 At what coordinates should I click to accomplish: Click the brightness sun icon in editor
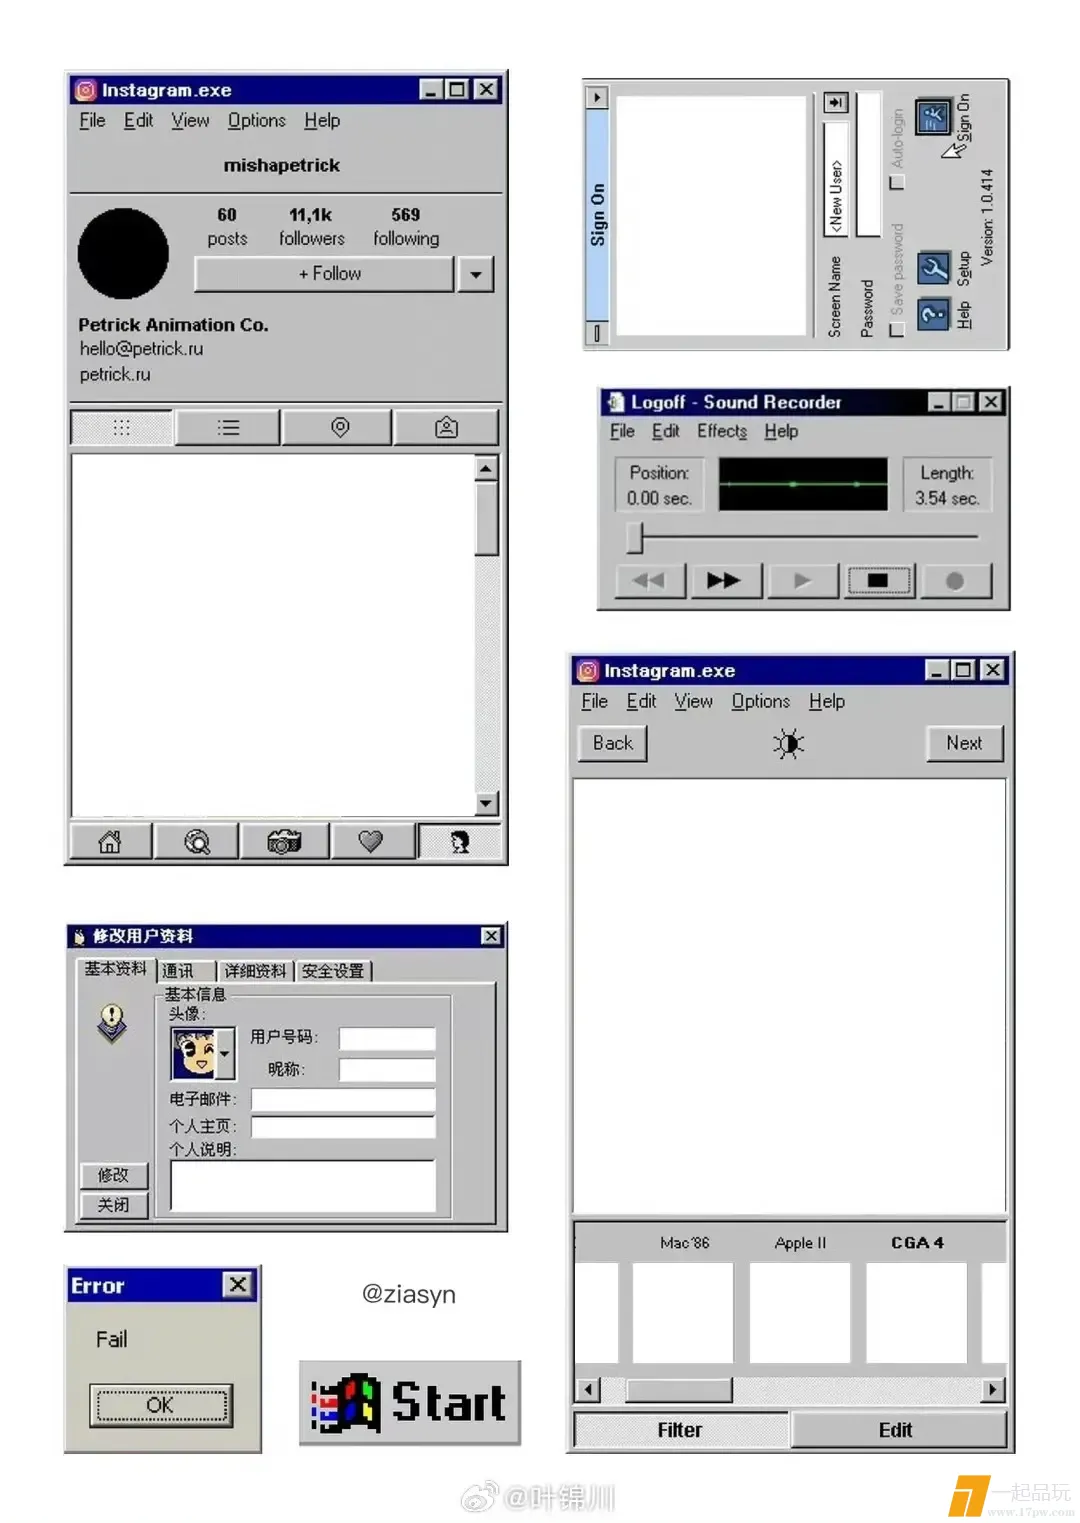click(x=788, y=743)
